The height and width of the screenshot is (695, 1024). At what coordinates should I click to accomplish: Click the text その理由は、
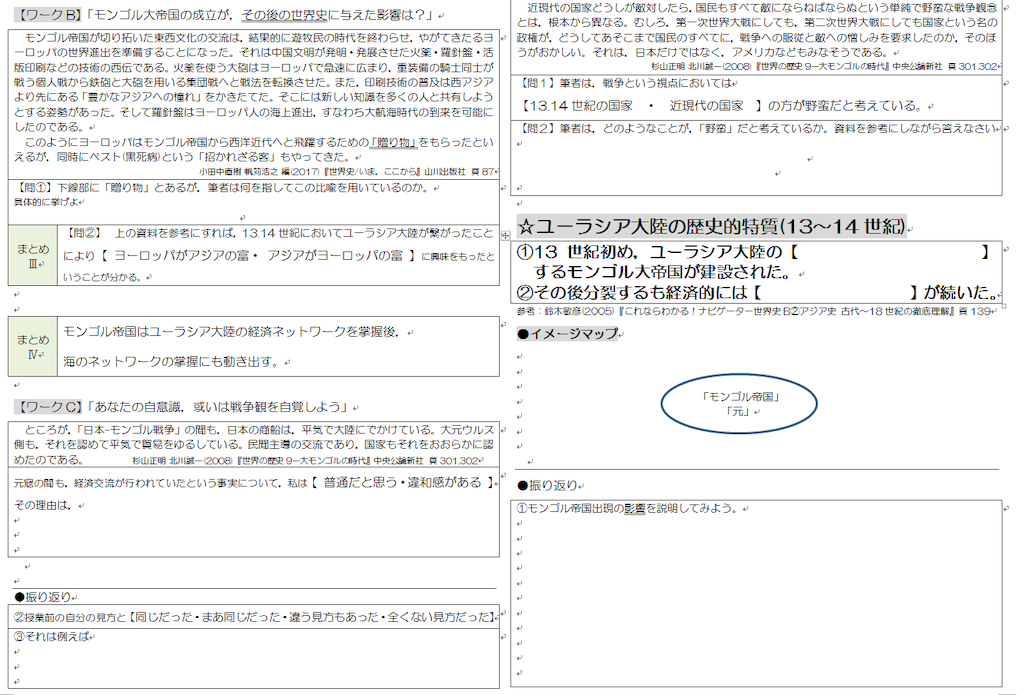[42, 506]
